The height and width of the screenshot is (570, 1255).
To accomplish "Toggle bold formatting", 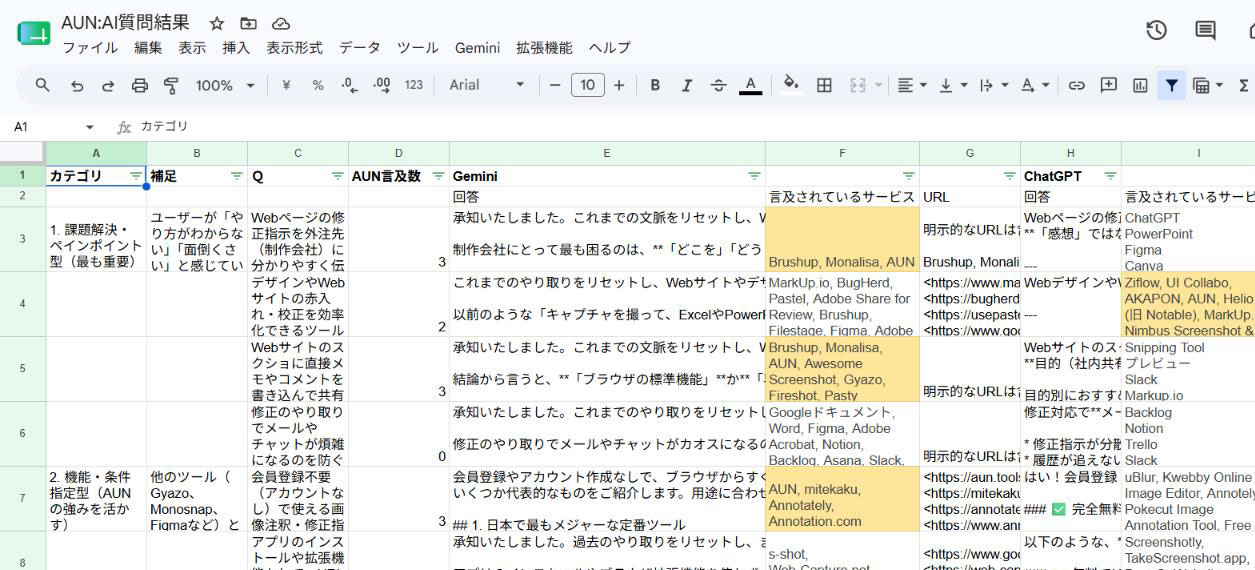I will pos(655,85).
